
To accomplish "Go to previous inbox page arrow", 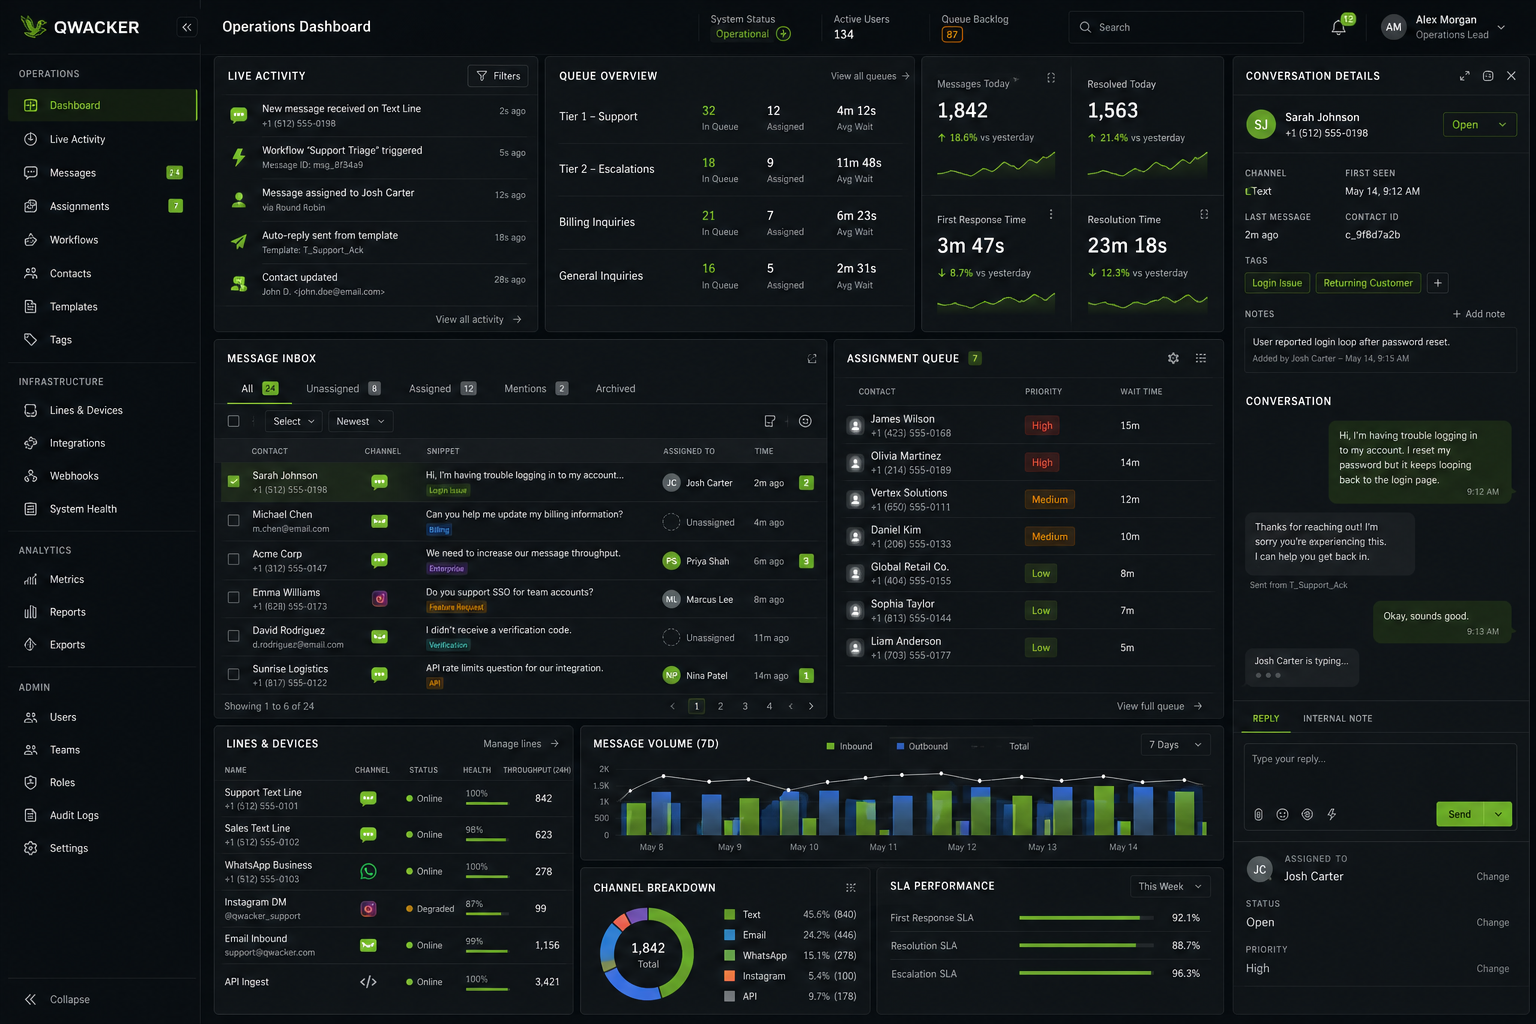I will 673,706.
